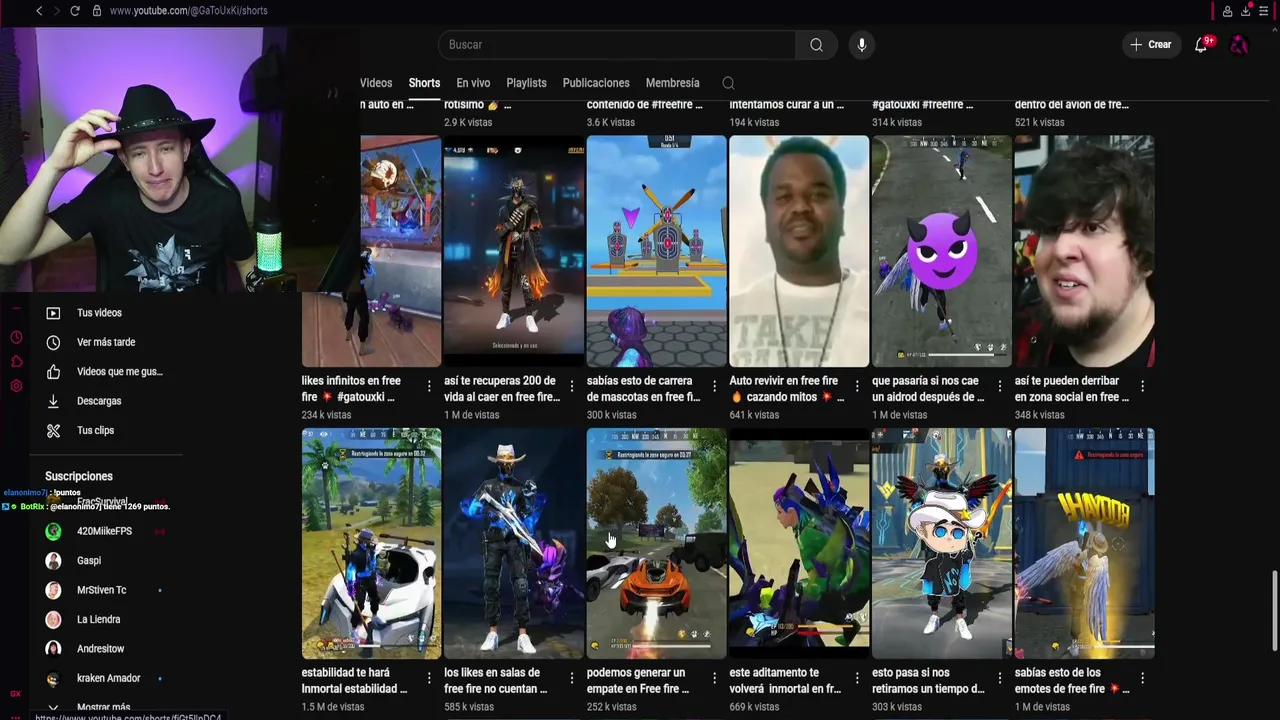Click the Suscripciones heading

click(79, 477)
